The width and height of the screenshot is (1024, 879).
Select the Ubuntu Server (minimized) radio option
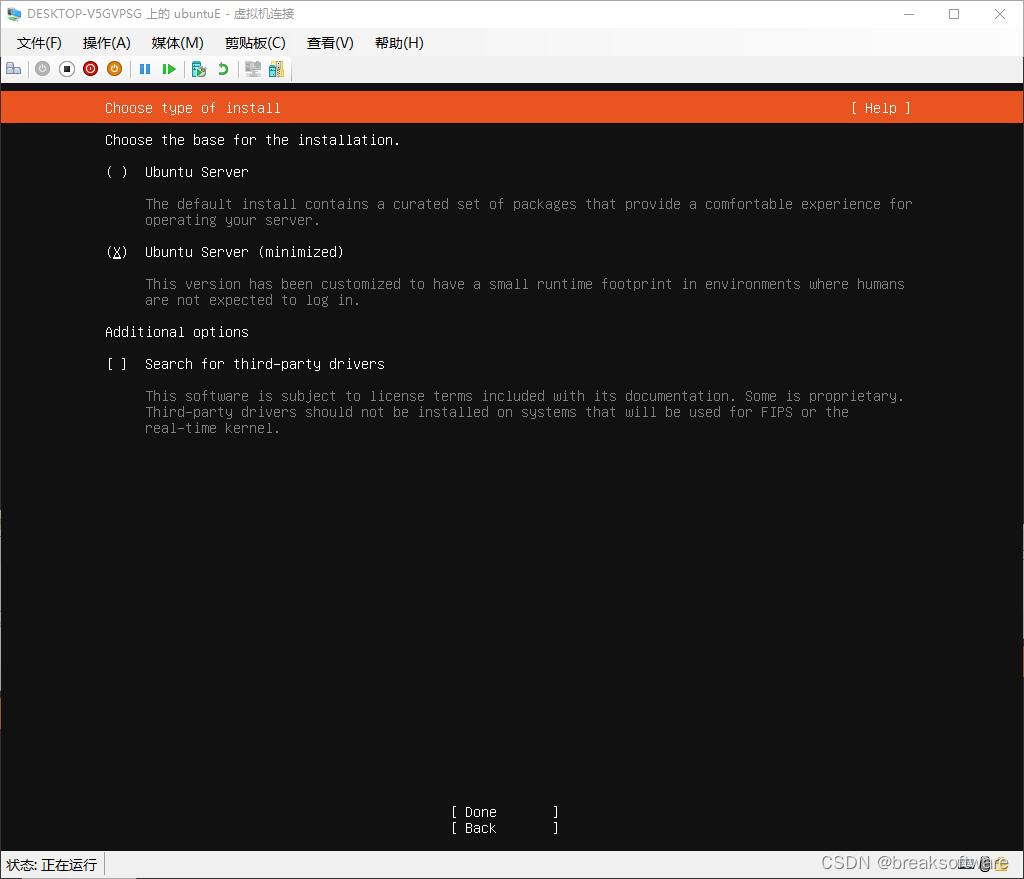[x=117, y=252]
